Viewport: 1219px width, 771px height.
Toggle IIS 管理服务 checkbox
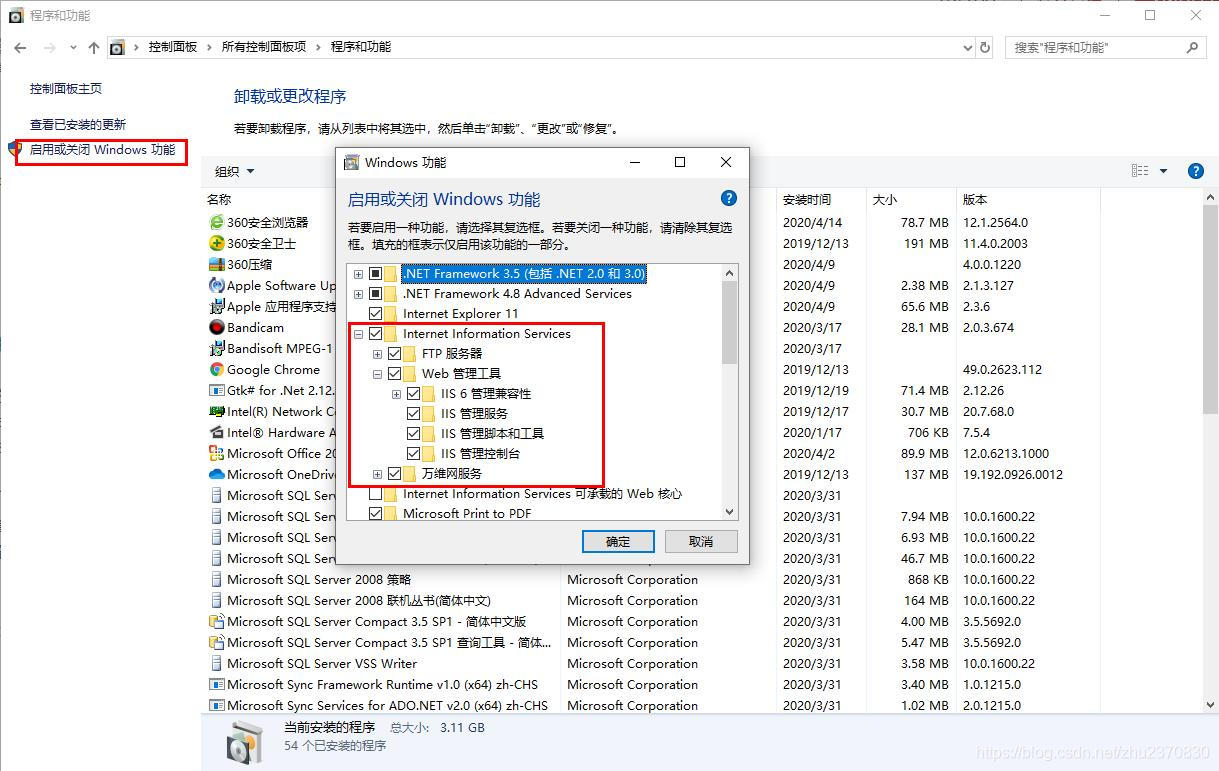click(414, 413)
